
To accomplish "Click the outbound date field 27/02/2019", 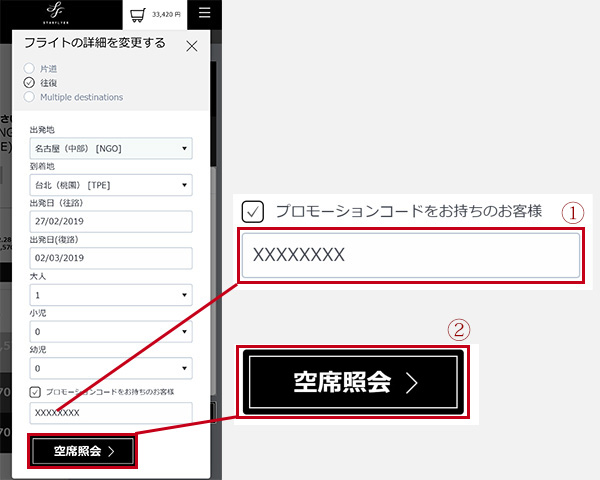I will 110,221.
